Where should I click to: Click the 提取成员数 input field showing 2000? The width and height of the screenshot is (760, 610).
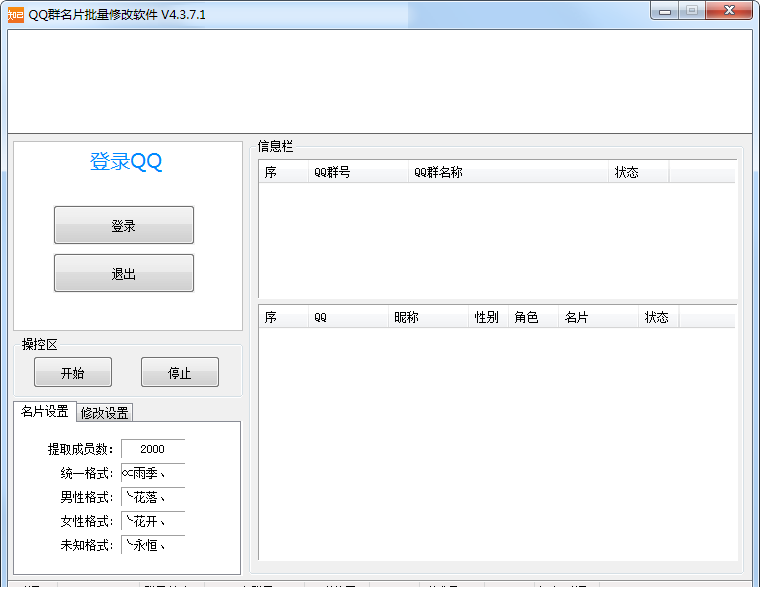(153, 449)
